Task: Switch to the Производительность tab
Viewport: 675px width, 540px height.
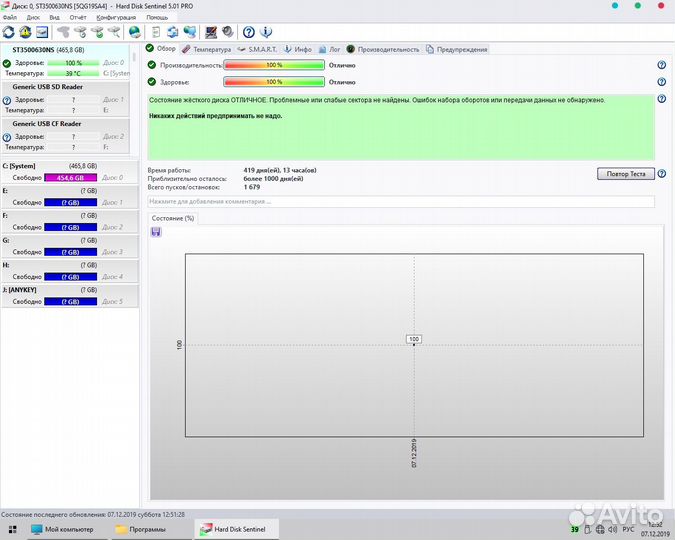Action: [383, 49]
